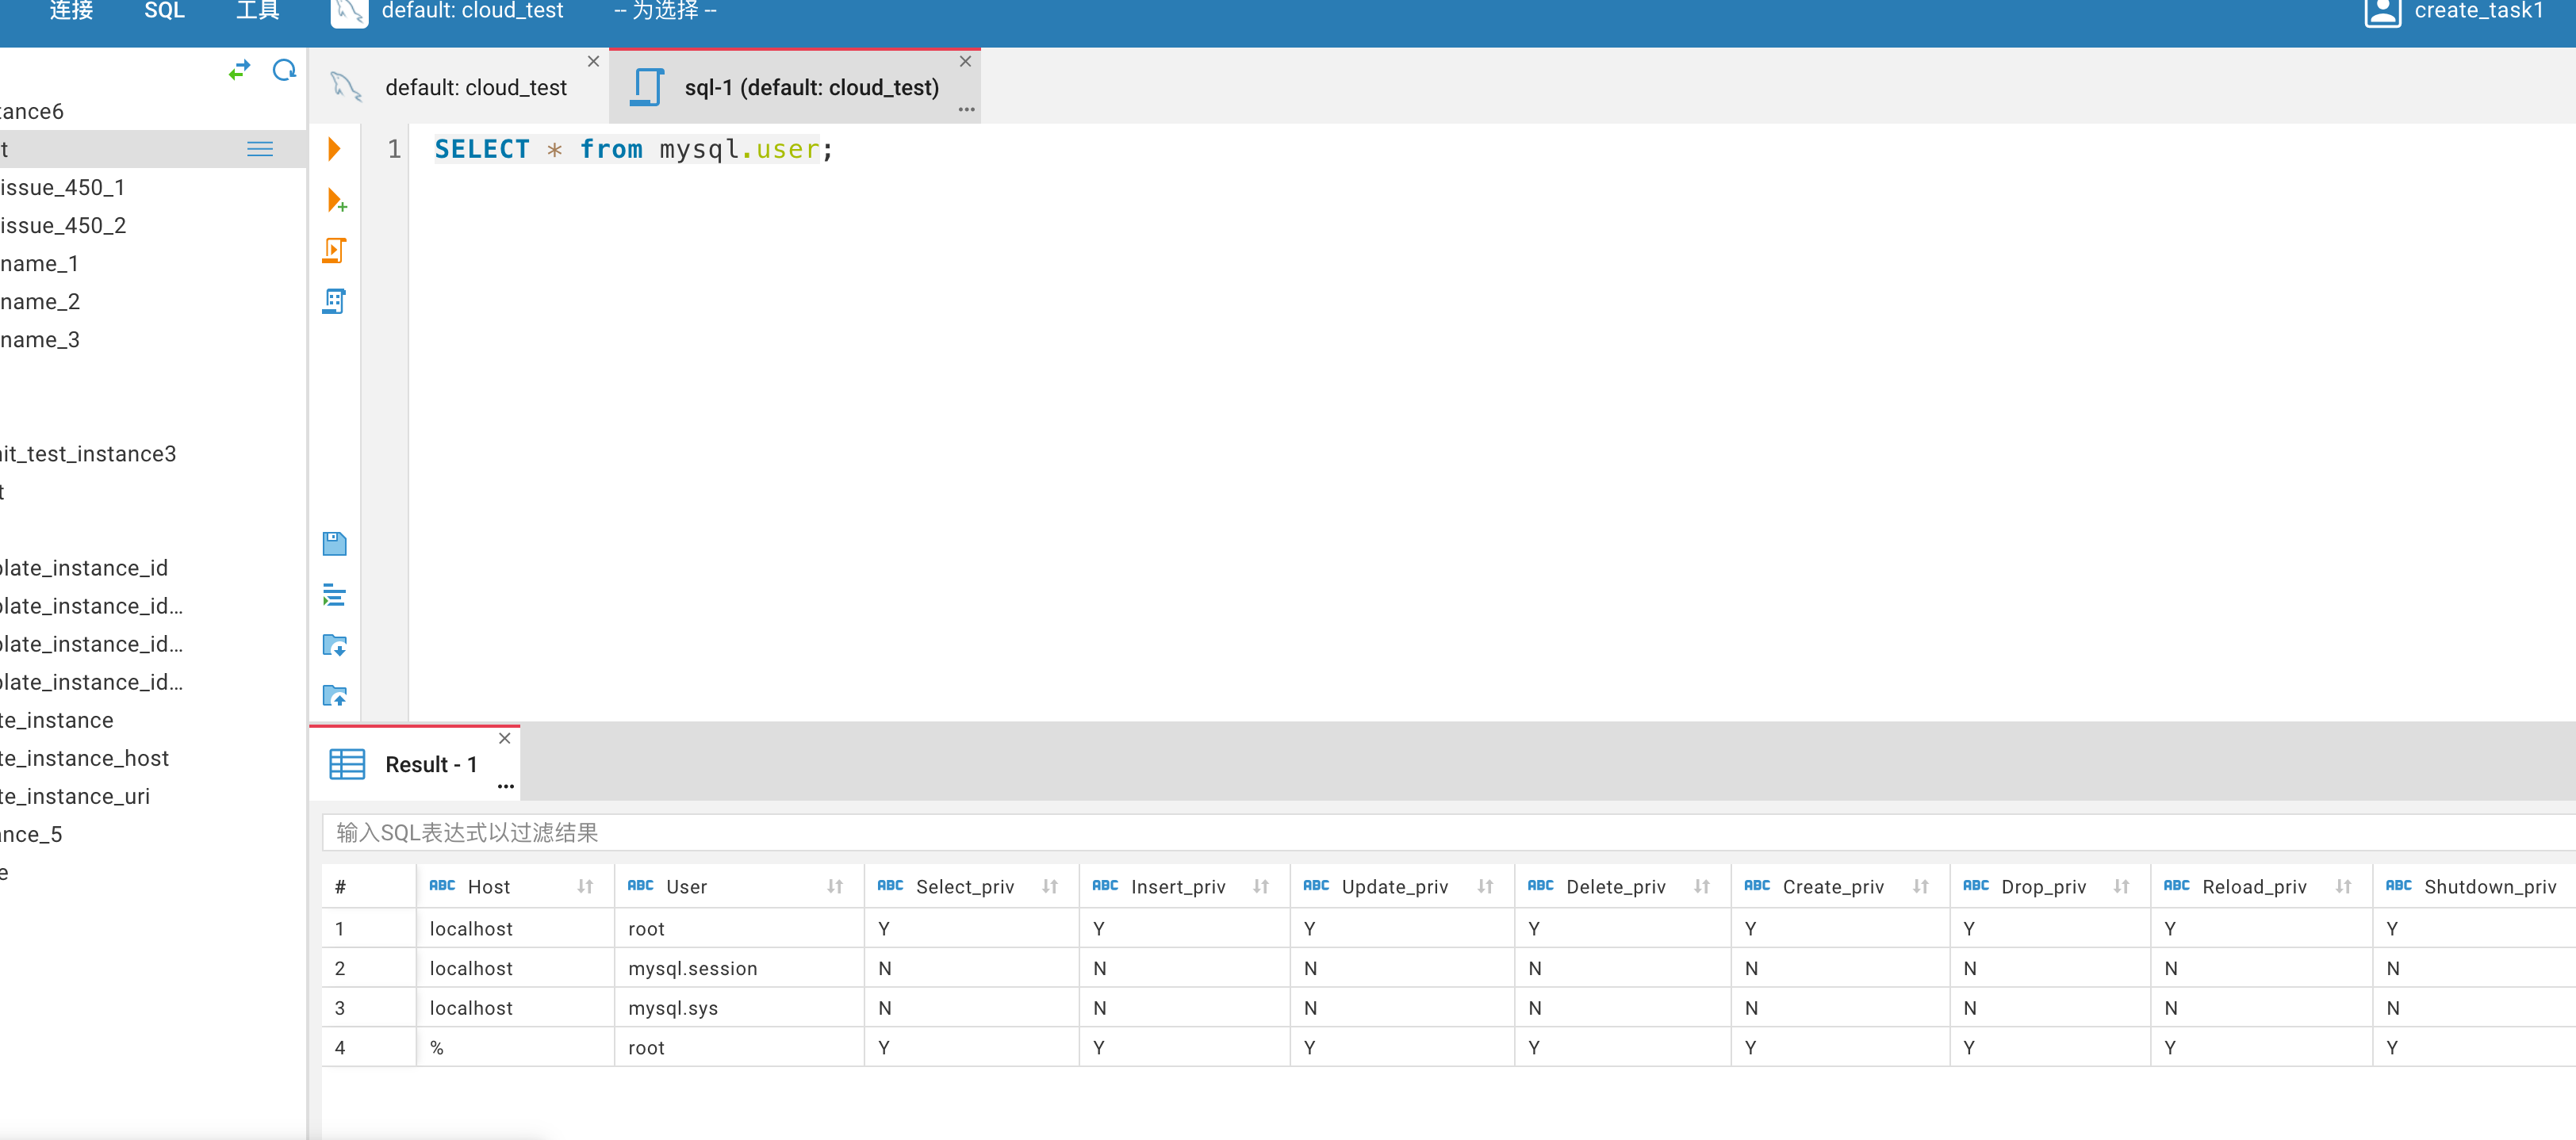Format the SQL with the format icon
Viewport: 2576px width, 1140px height.
334,594
